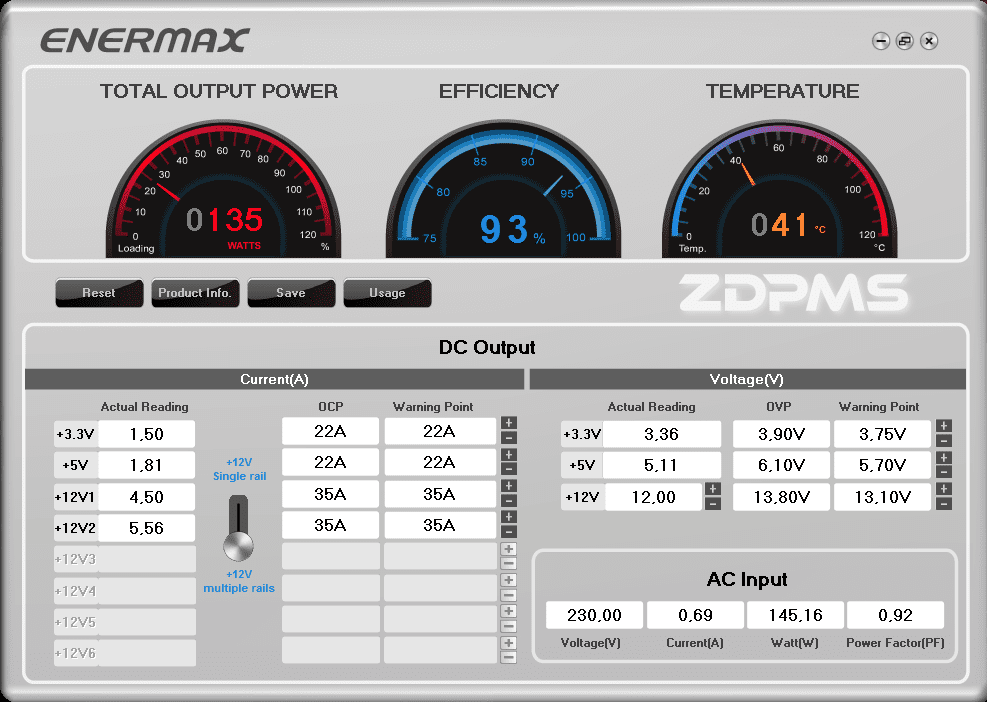
Task: Decrease +5V voltage warning point
Action: 944,472
